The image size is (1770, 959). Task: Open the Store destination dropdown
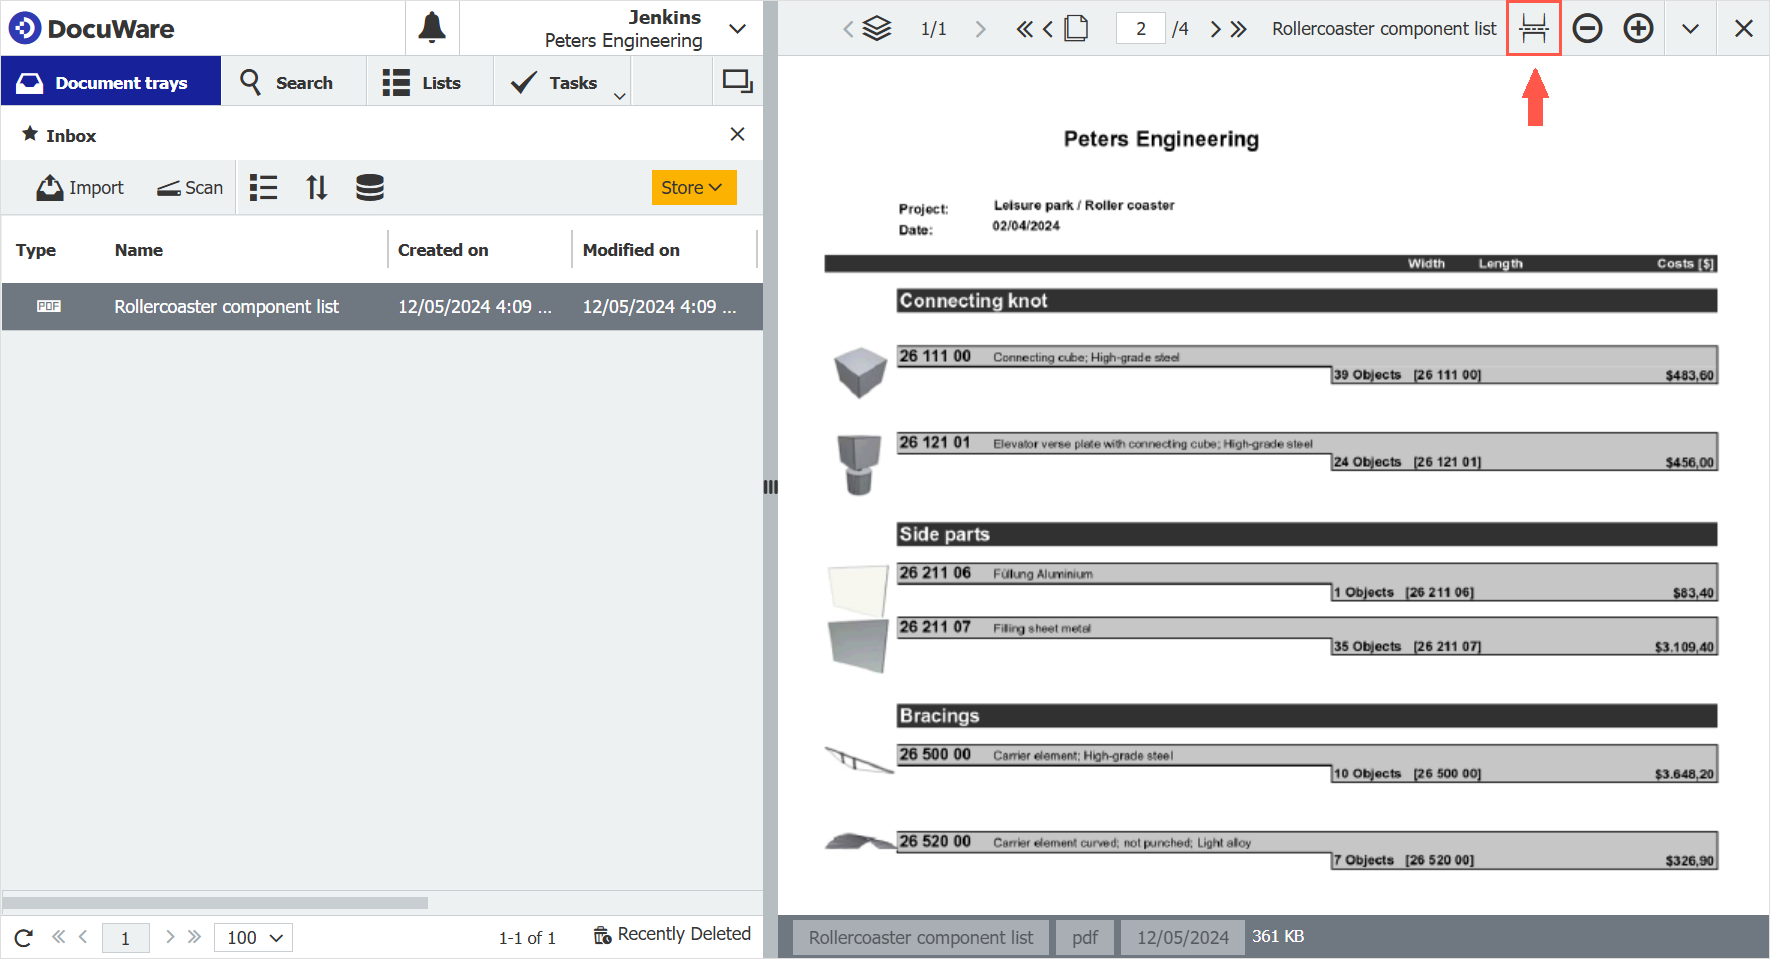pos(694,187)
